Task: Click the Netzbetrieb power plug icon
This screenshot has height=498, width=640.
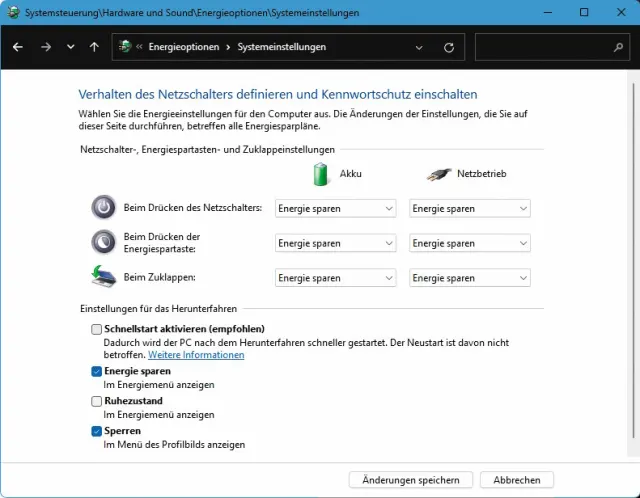Action: coord(437,174)
